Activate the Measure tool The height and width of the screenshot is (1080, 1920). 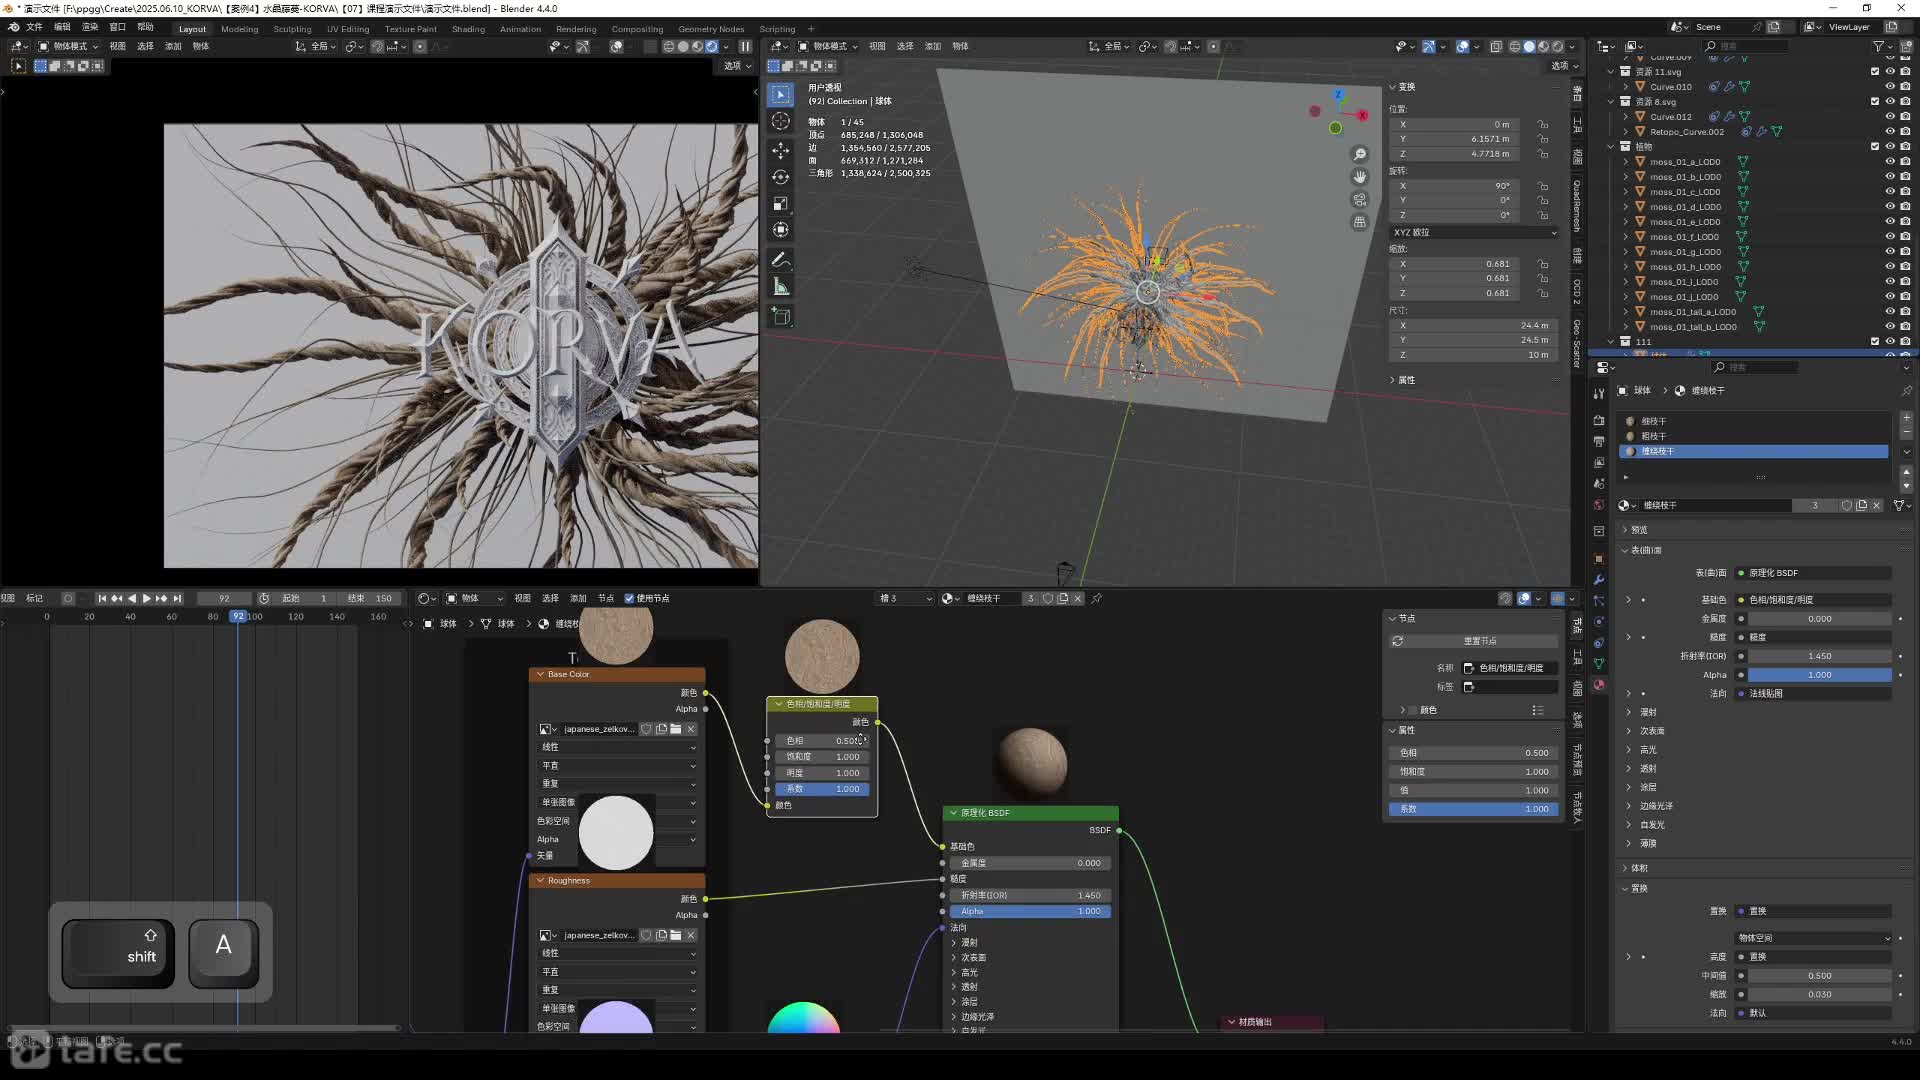pyautogui.click(x=781, y=287)
